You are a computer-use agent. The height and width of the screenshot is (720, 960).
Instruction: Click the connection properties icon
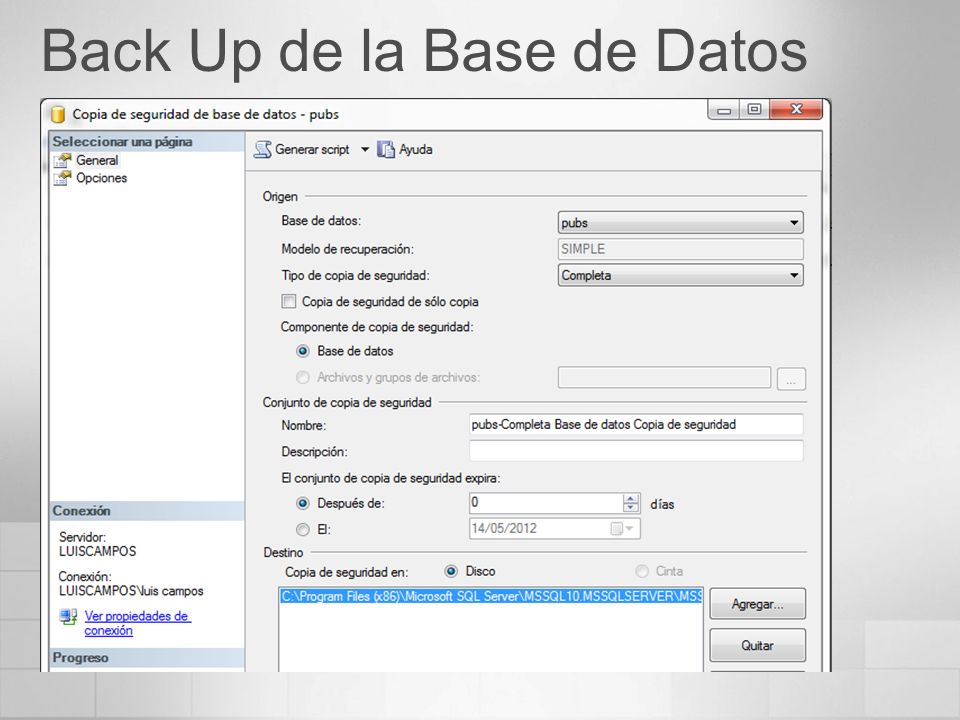[x=68, y=617]
